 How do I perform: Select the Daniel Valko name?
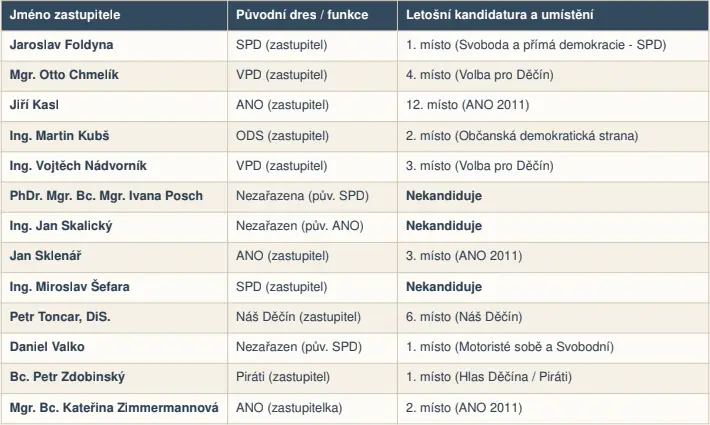click(x=47, y=347)
